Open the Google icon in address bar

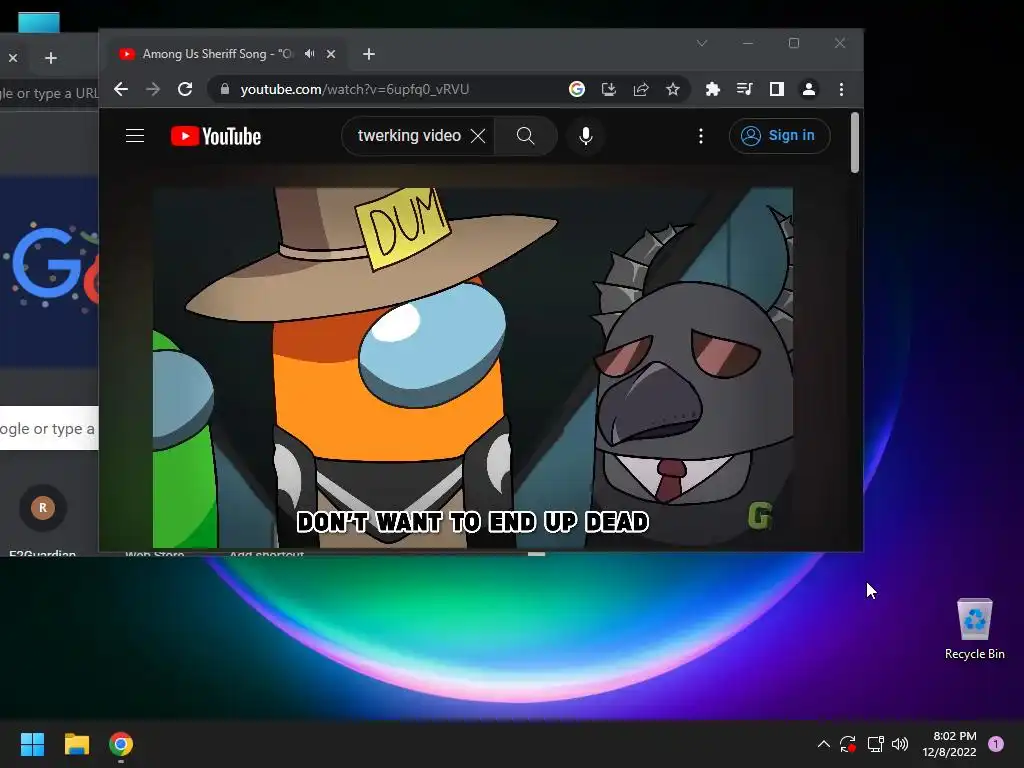coord(577,89)
